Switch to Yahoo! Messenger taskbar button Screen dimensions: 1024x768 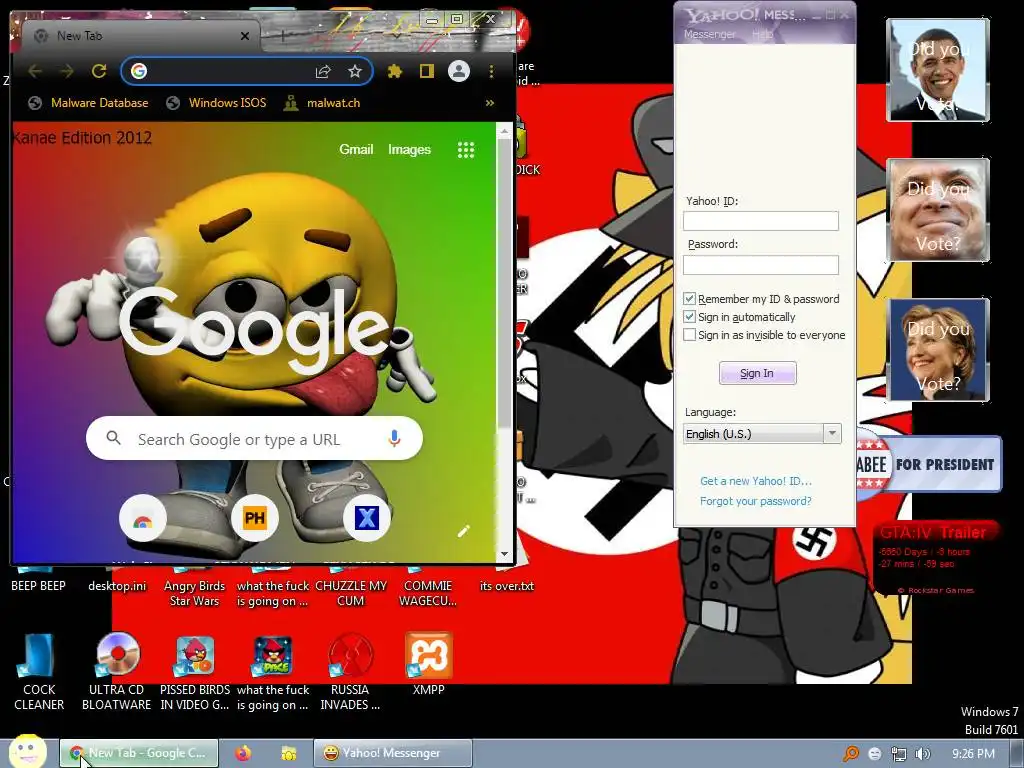coord(392,753)
